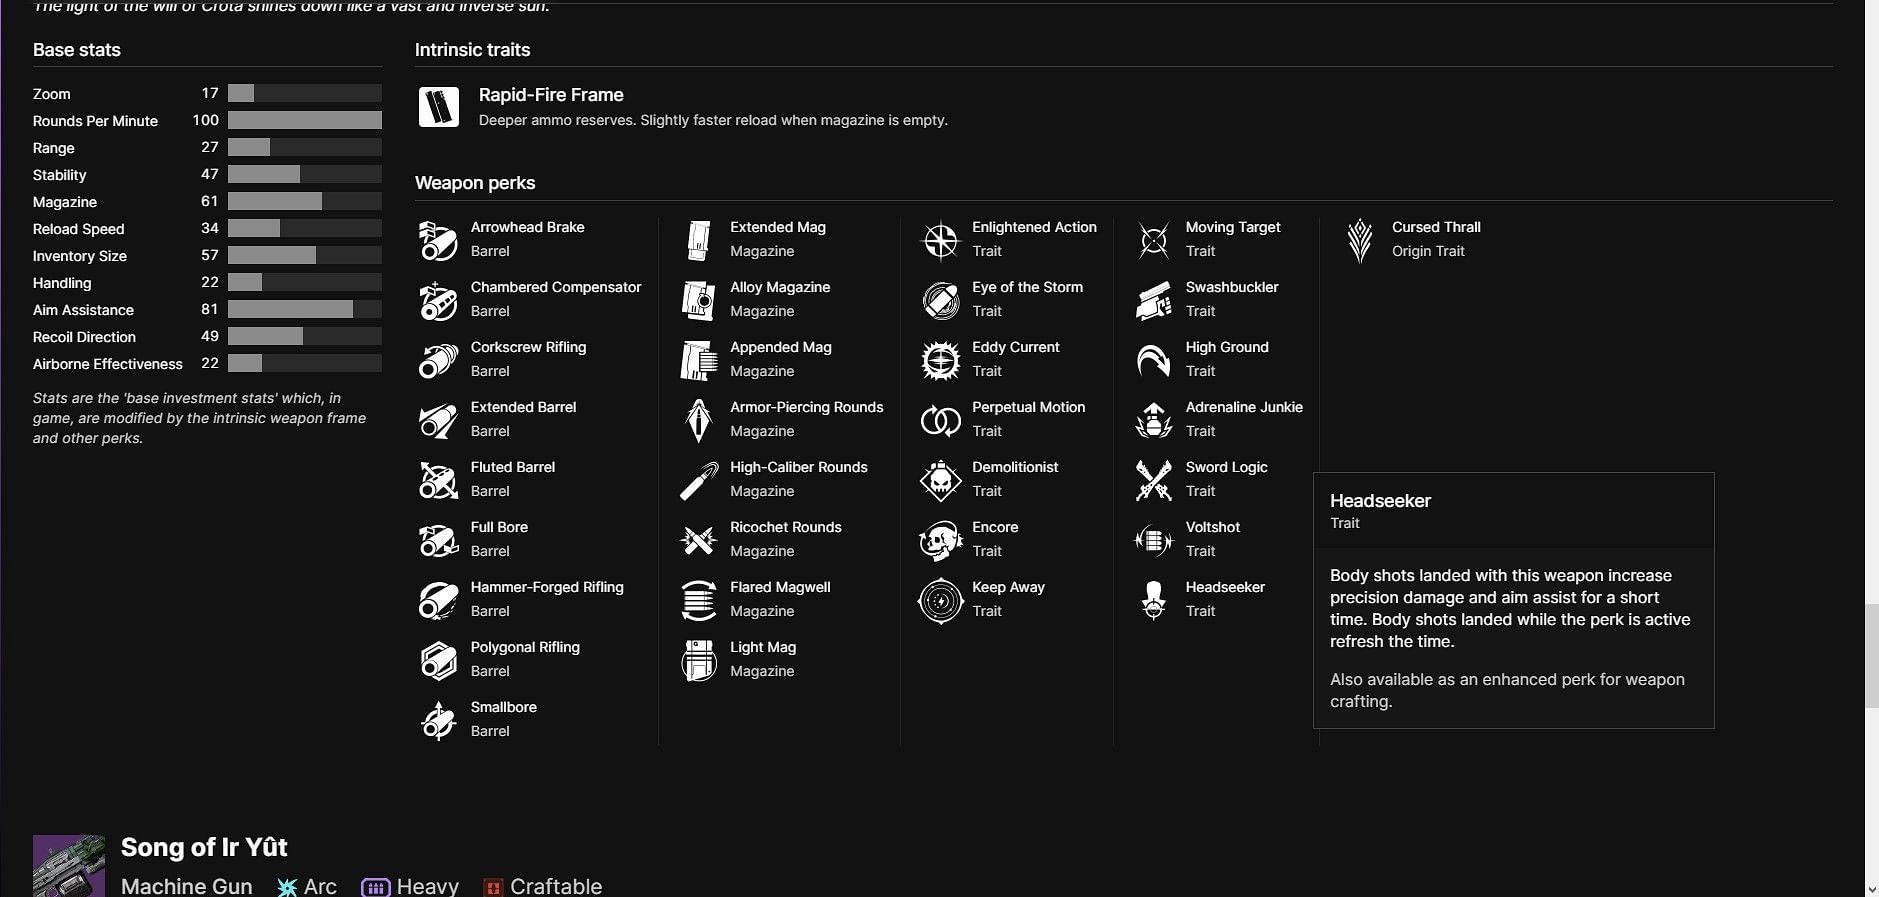Click the Rapid-Fire Frame intrinsic icon

pyautogui.click(x=439, y=107)
